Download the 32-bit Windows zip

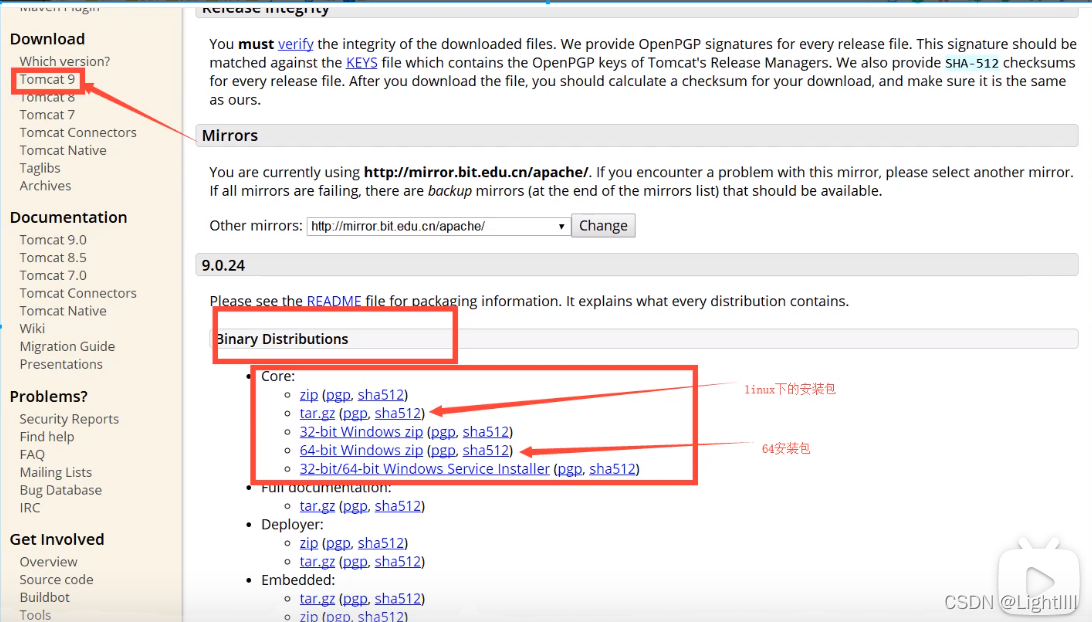(x=361, y=432)
